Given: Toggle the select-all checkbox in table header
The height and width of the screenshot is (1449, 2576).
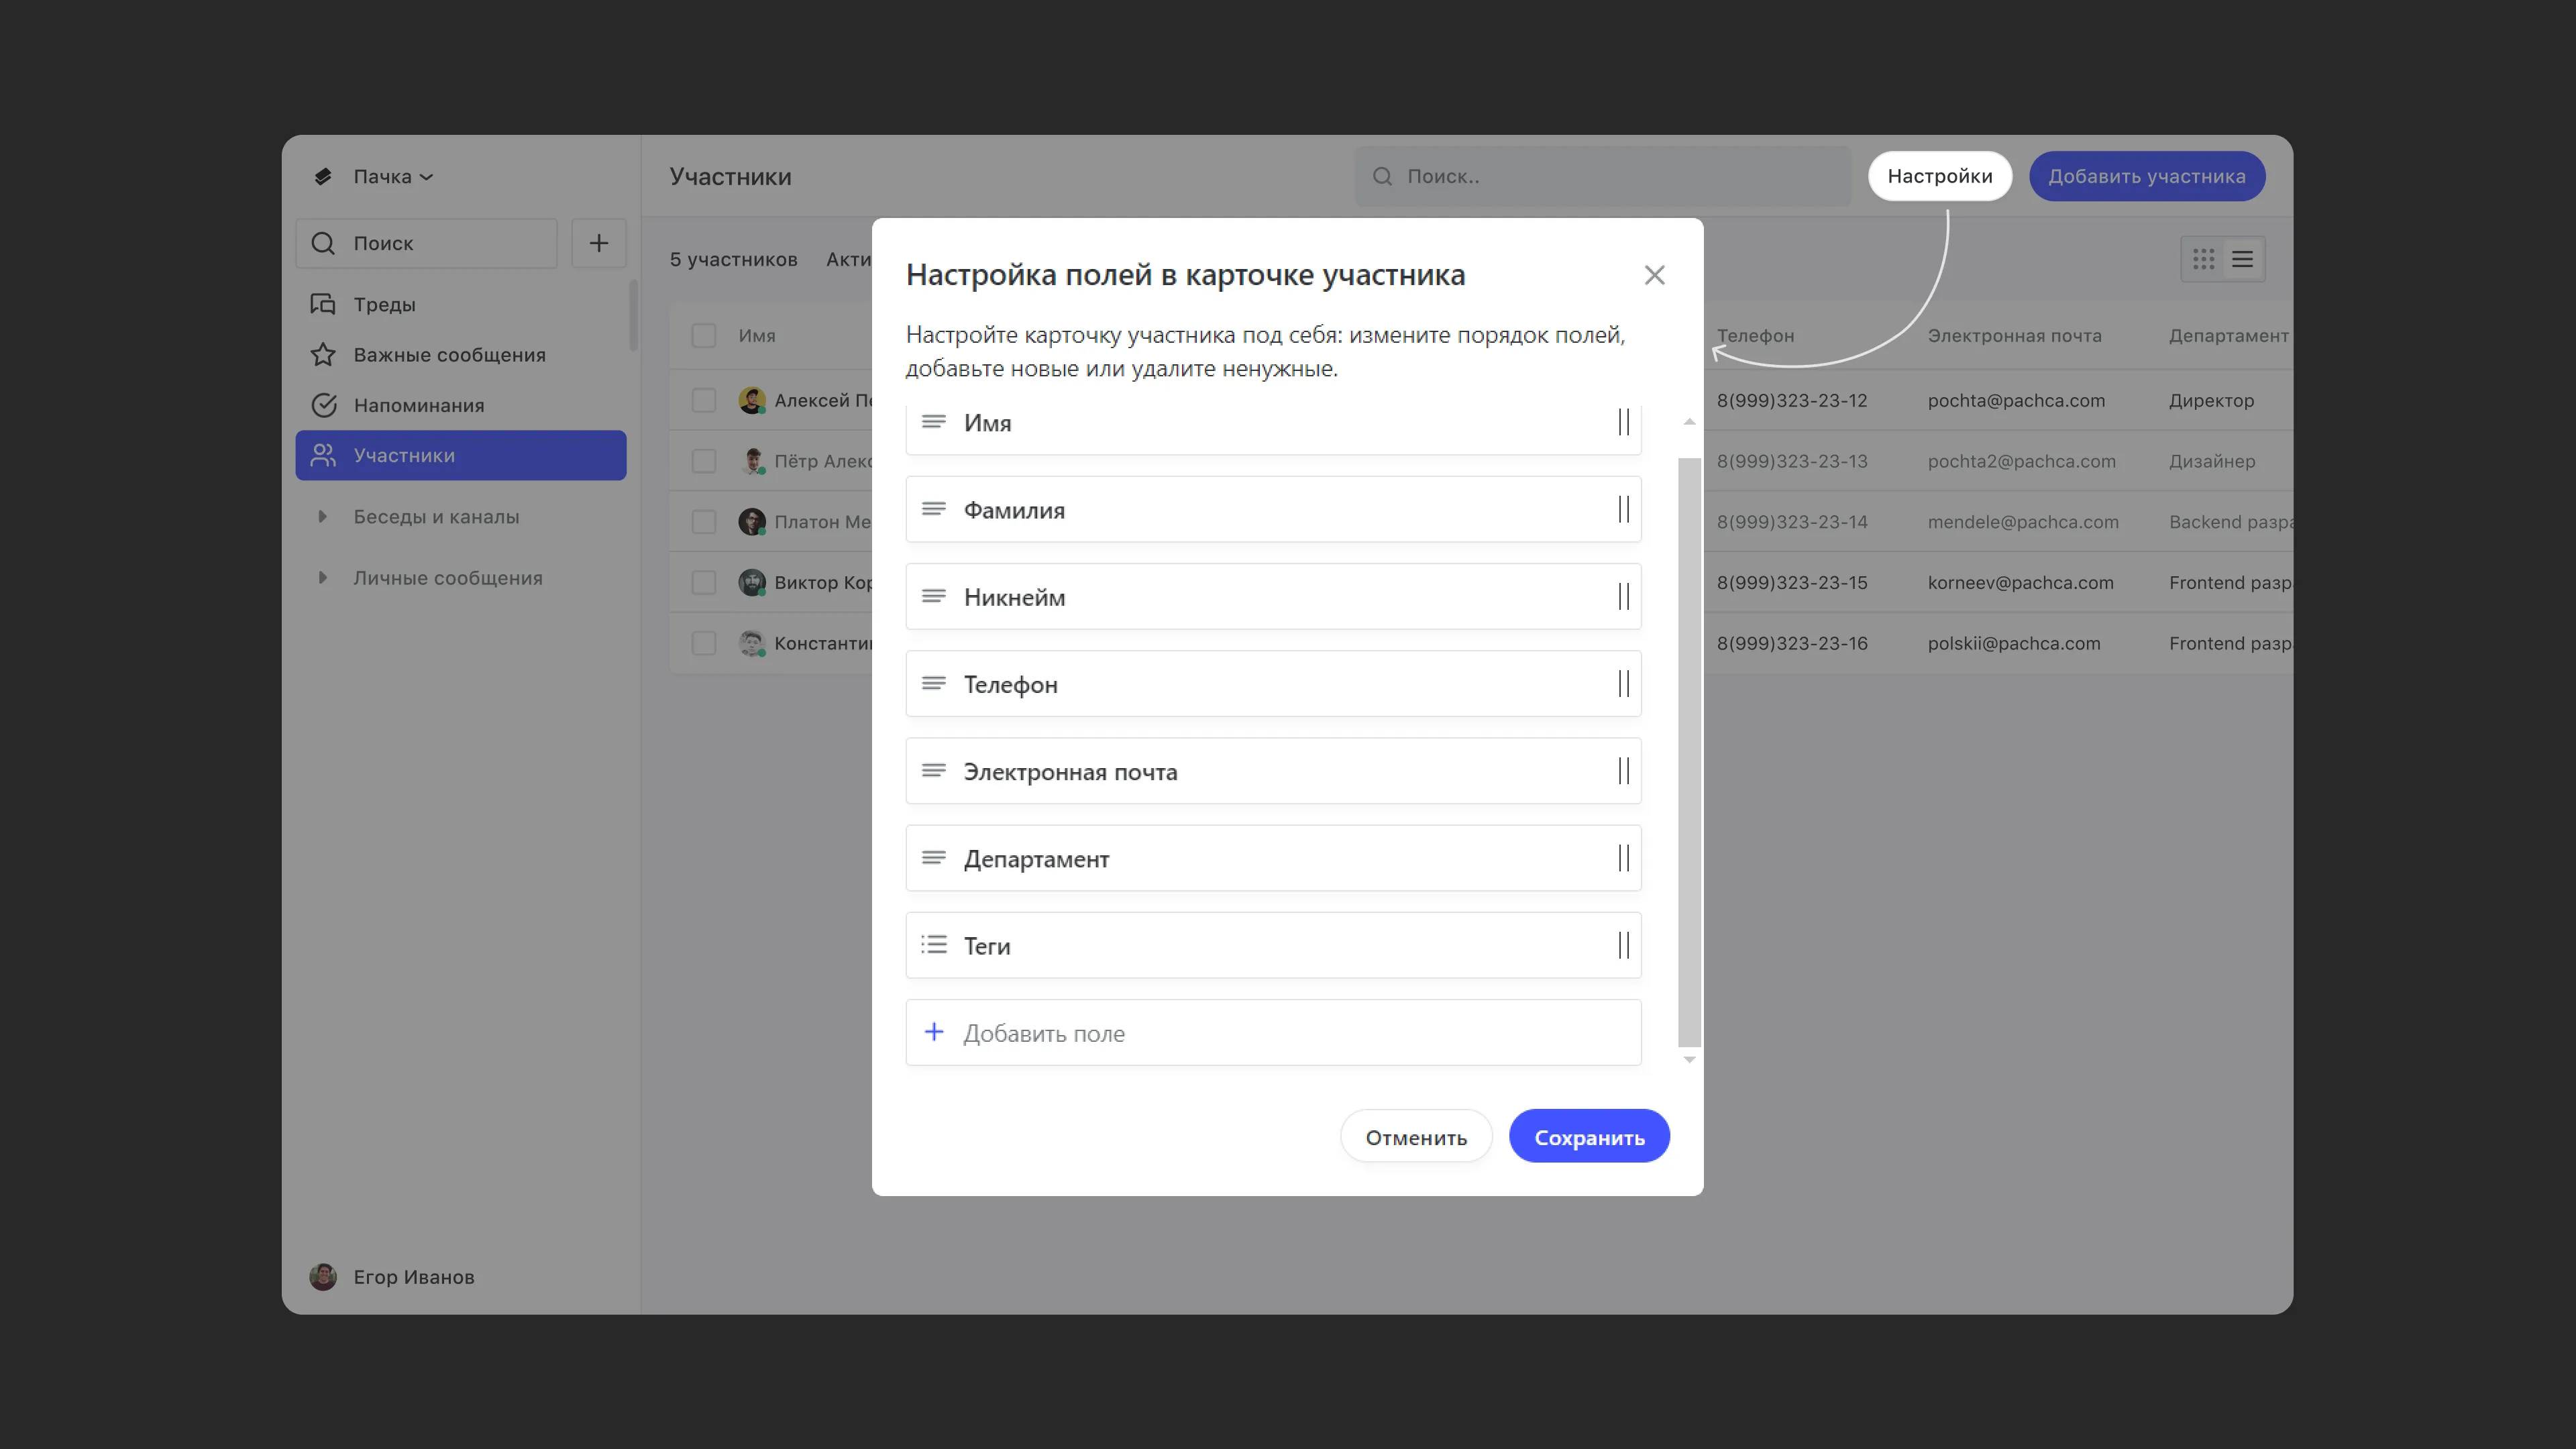Looking at the screenshot, I should (x=704, y=336).
